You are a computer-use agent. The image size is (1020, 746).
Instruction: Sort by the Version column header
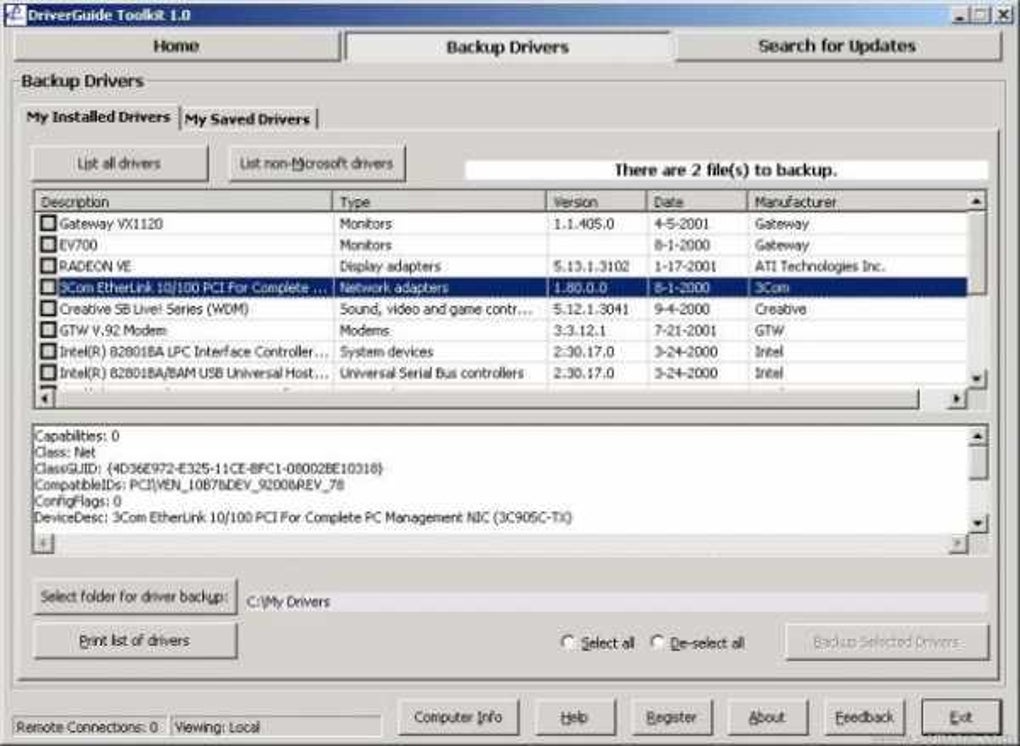tap(597, 202)
